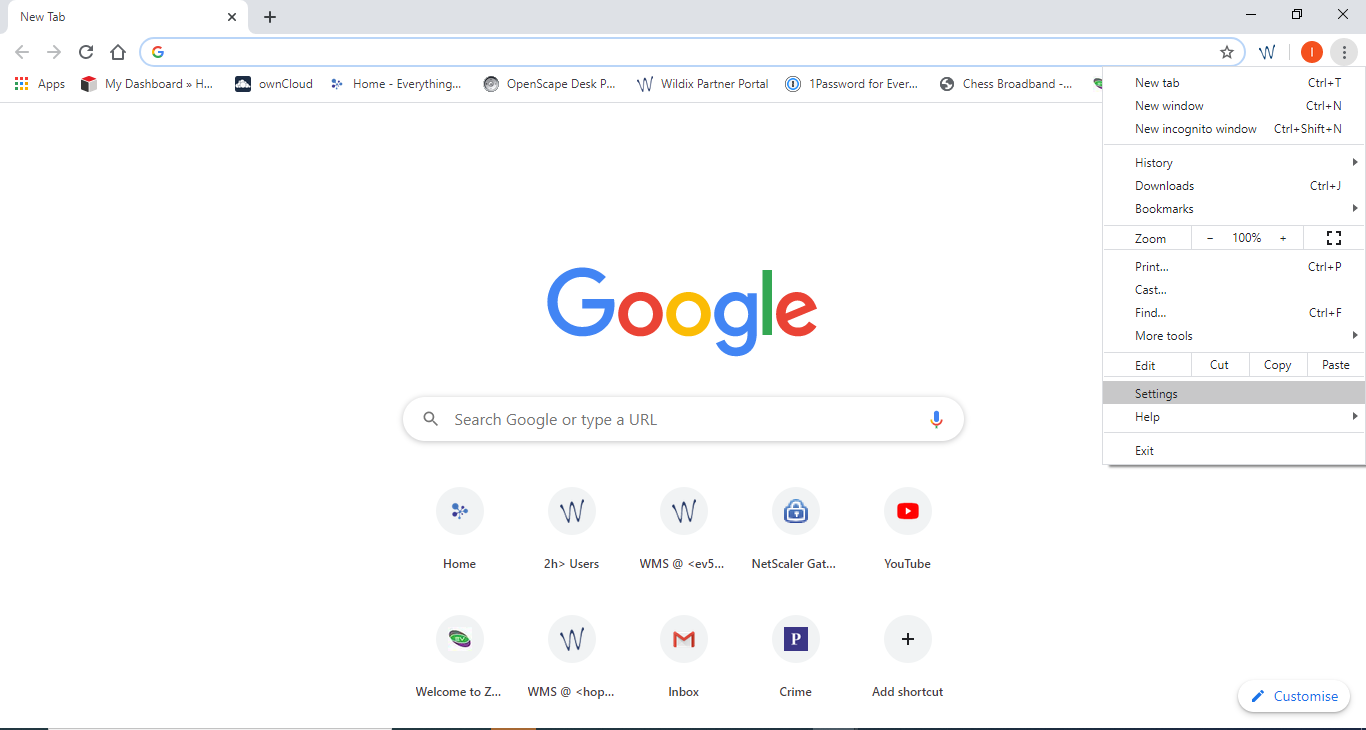Open the YouTube shortcut tile

pyautogui.click(x=908, y=530)
